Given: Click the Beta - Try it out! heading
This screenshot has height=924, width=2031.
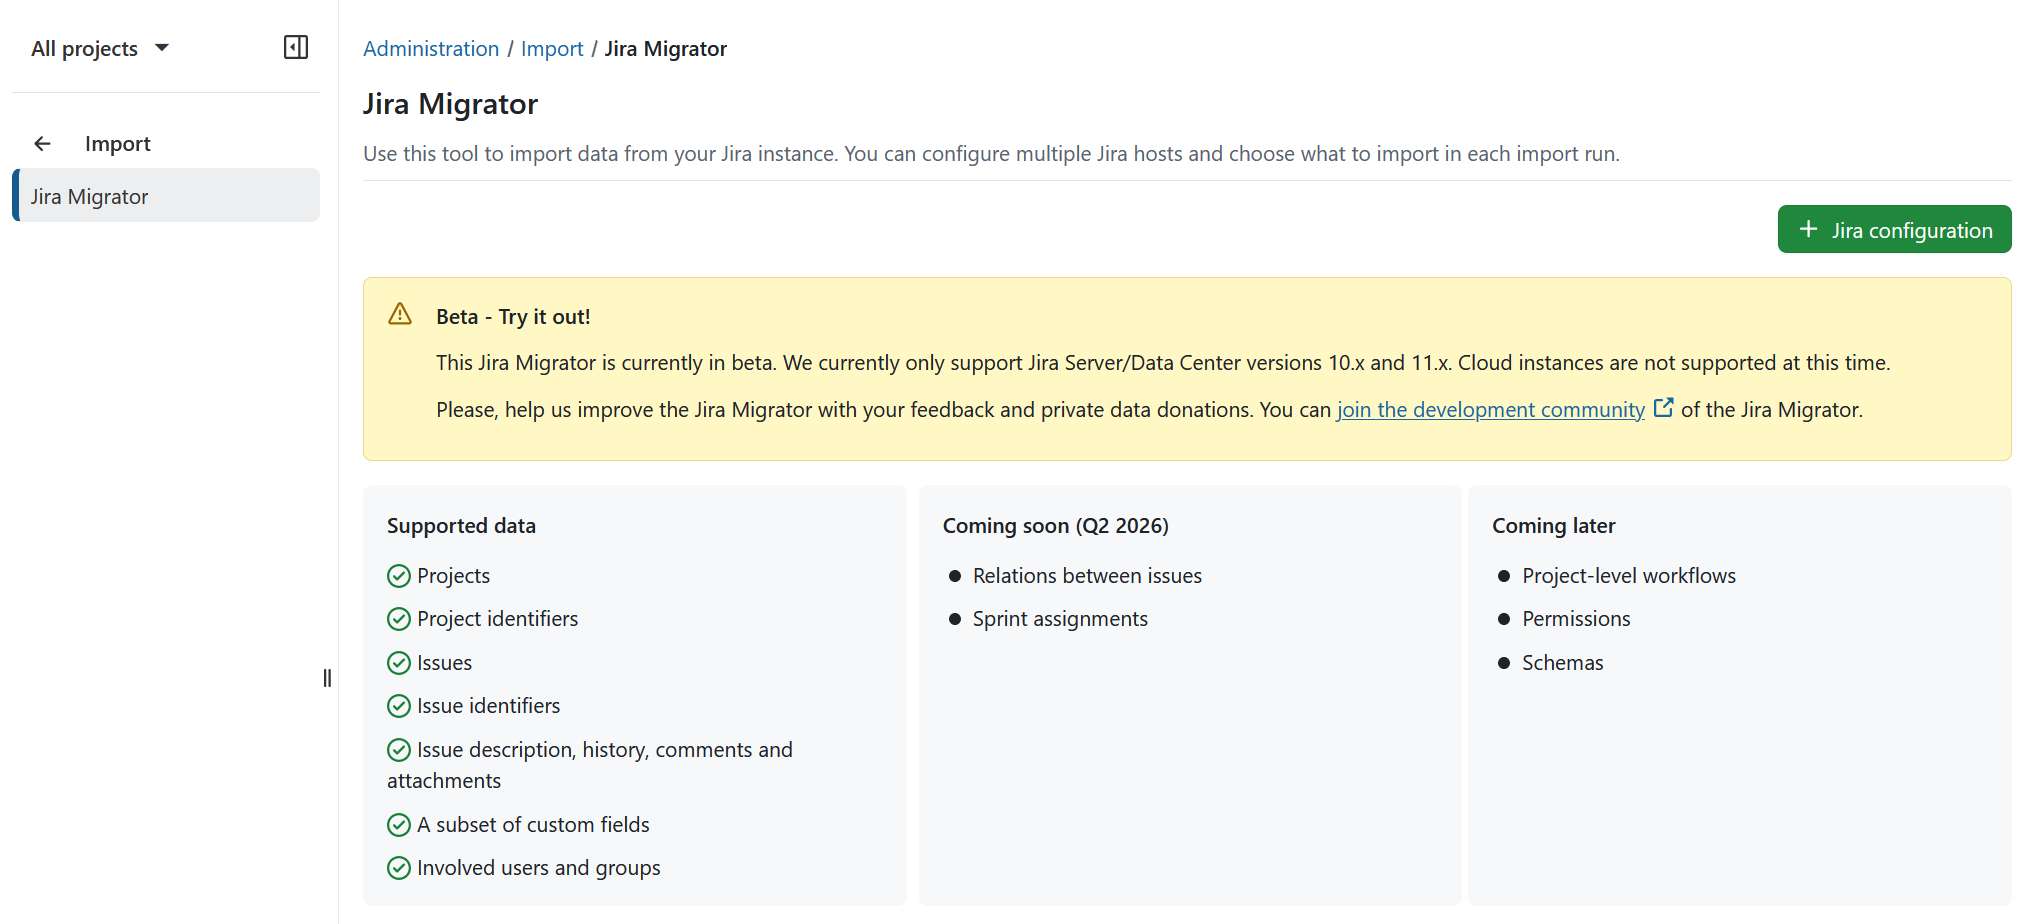Looking at the screenshot, I should tap(513, 317).
